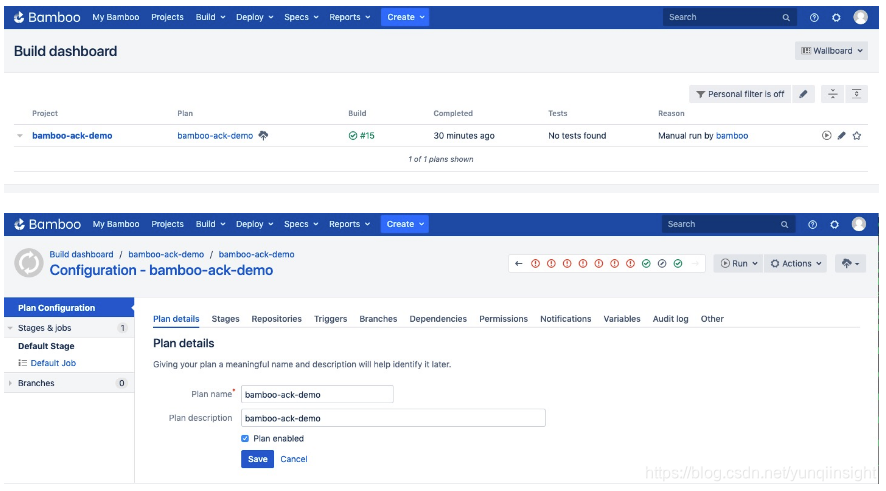Open the Actions dropdown menu
886x491 pixels.
tap(796, 263)
